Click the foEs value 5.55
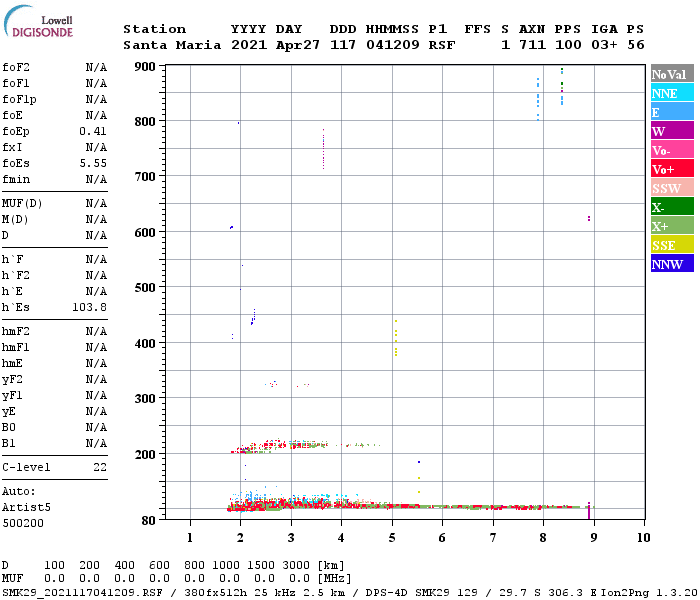This screenshot has height=600, width=700. click(x=93, y=163)
